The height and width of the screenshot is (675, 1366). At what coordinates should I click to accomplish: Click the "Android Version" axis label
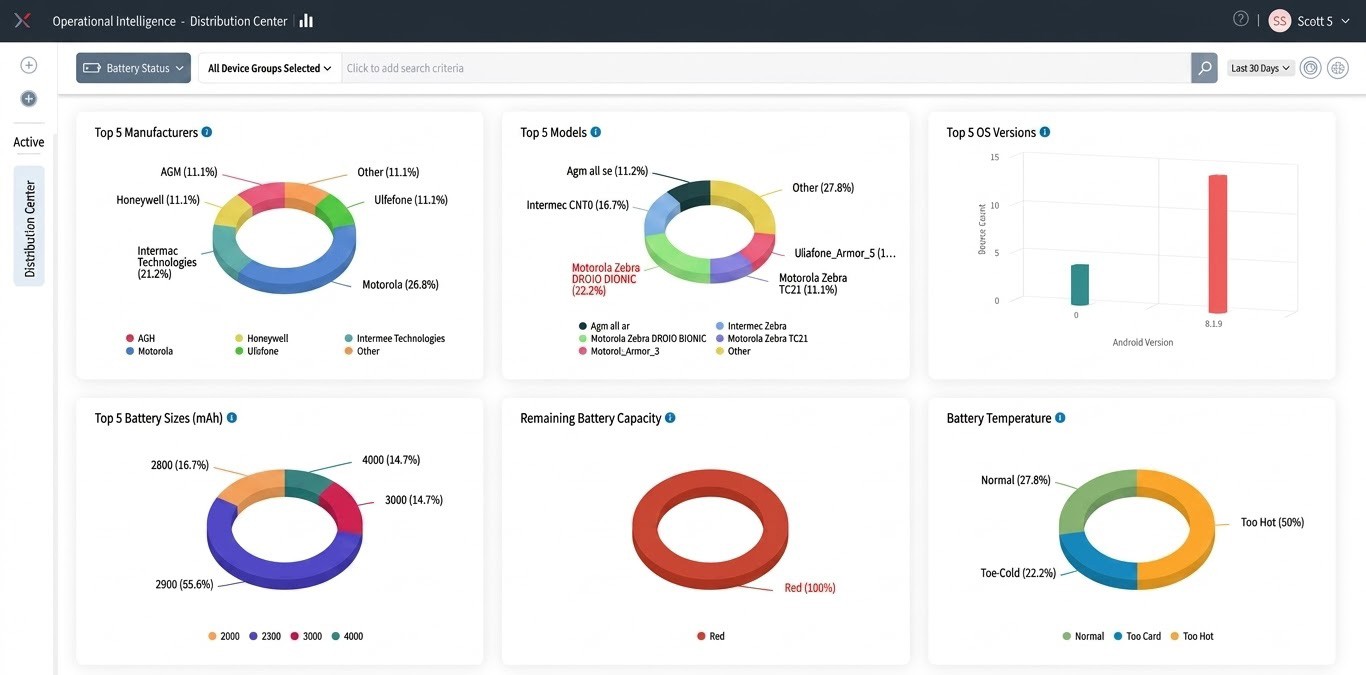[1143, 342]
